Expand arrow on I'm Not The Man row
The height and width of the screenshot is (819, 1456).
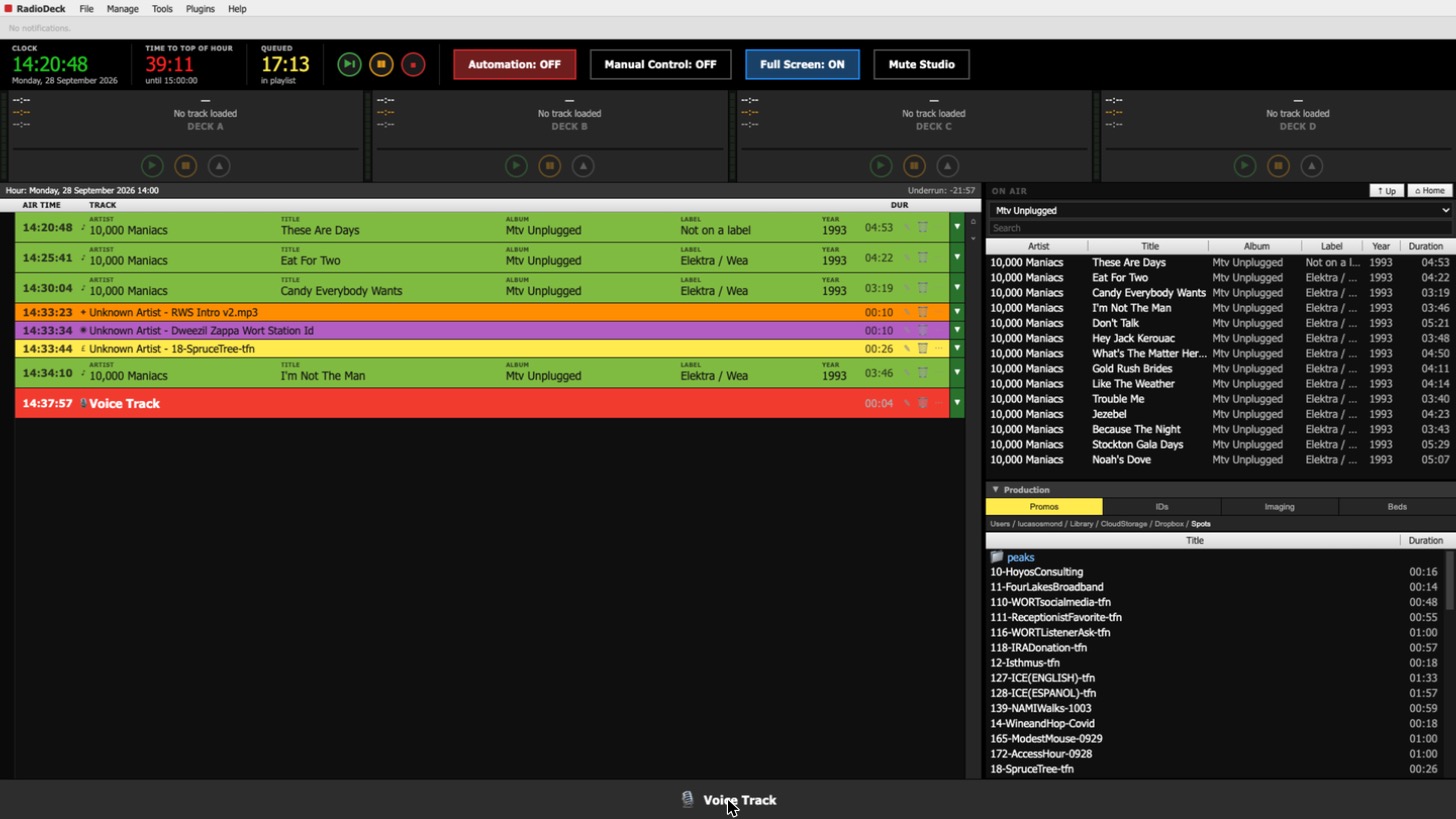(957, 373)
